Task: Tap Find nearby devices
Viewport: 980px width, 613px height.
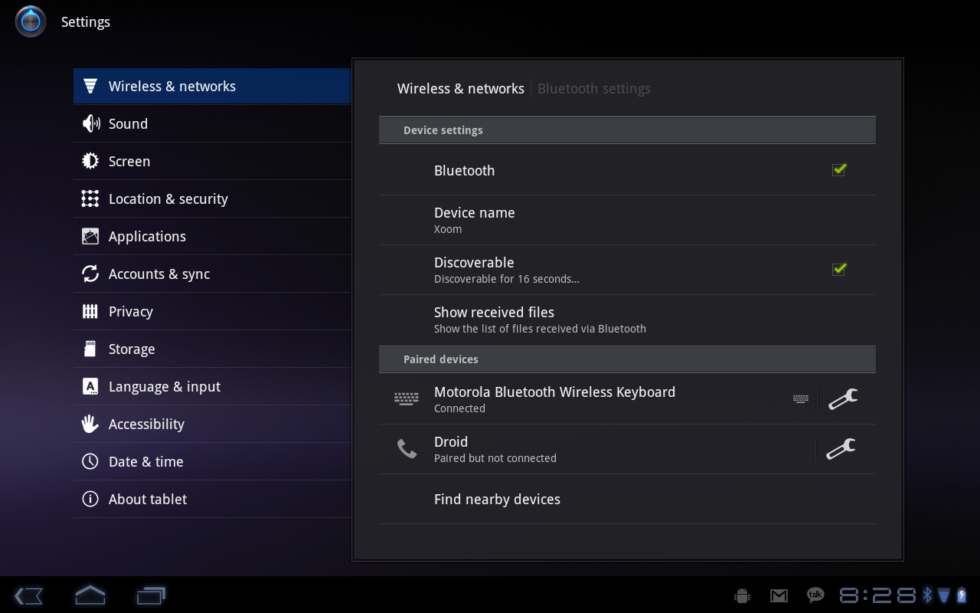Action: [497, 499]
